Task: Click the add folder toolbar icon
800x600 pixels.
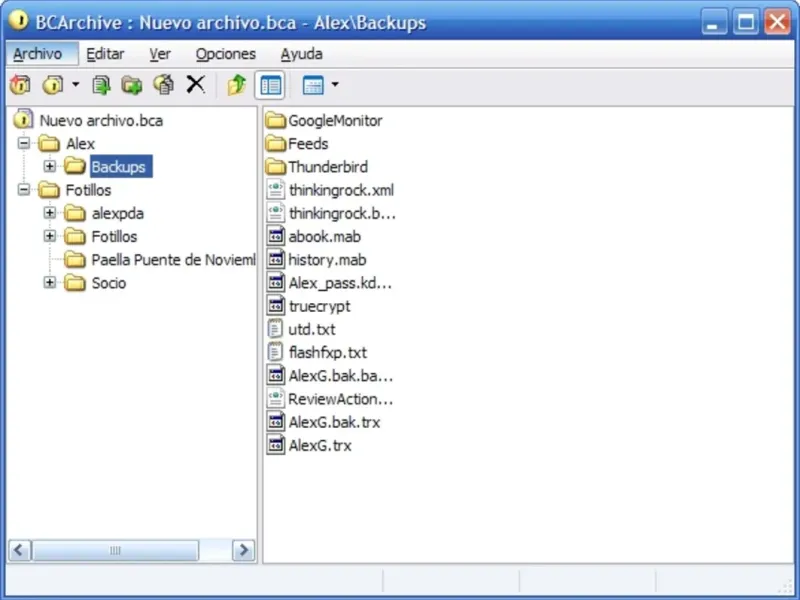Action: click(x=132, y=85)
